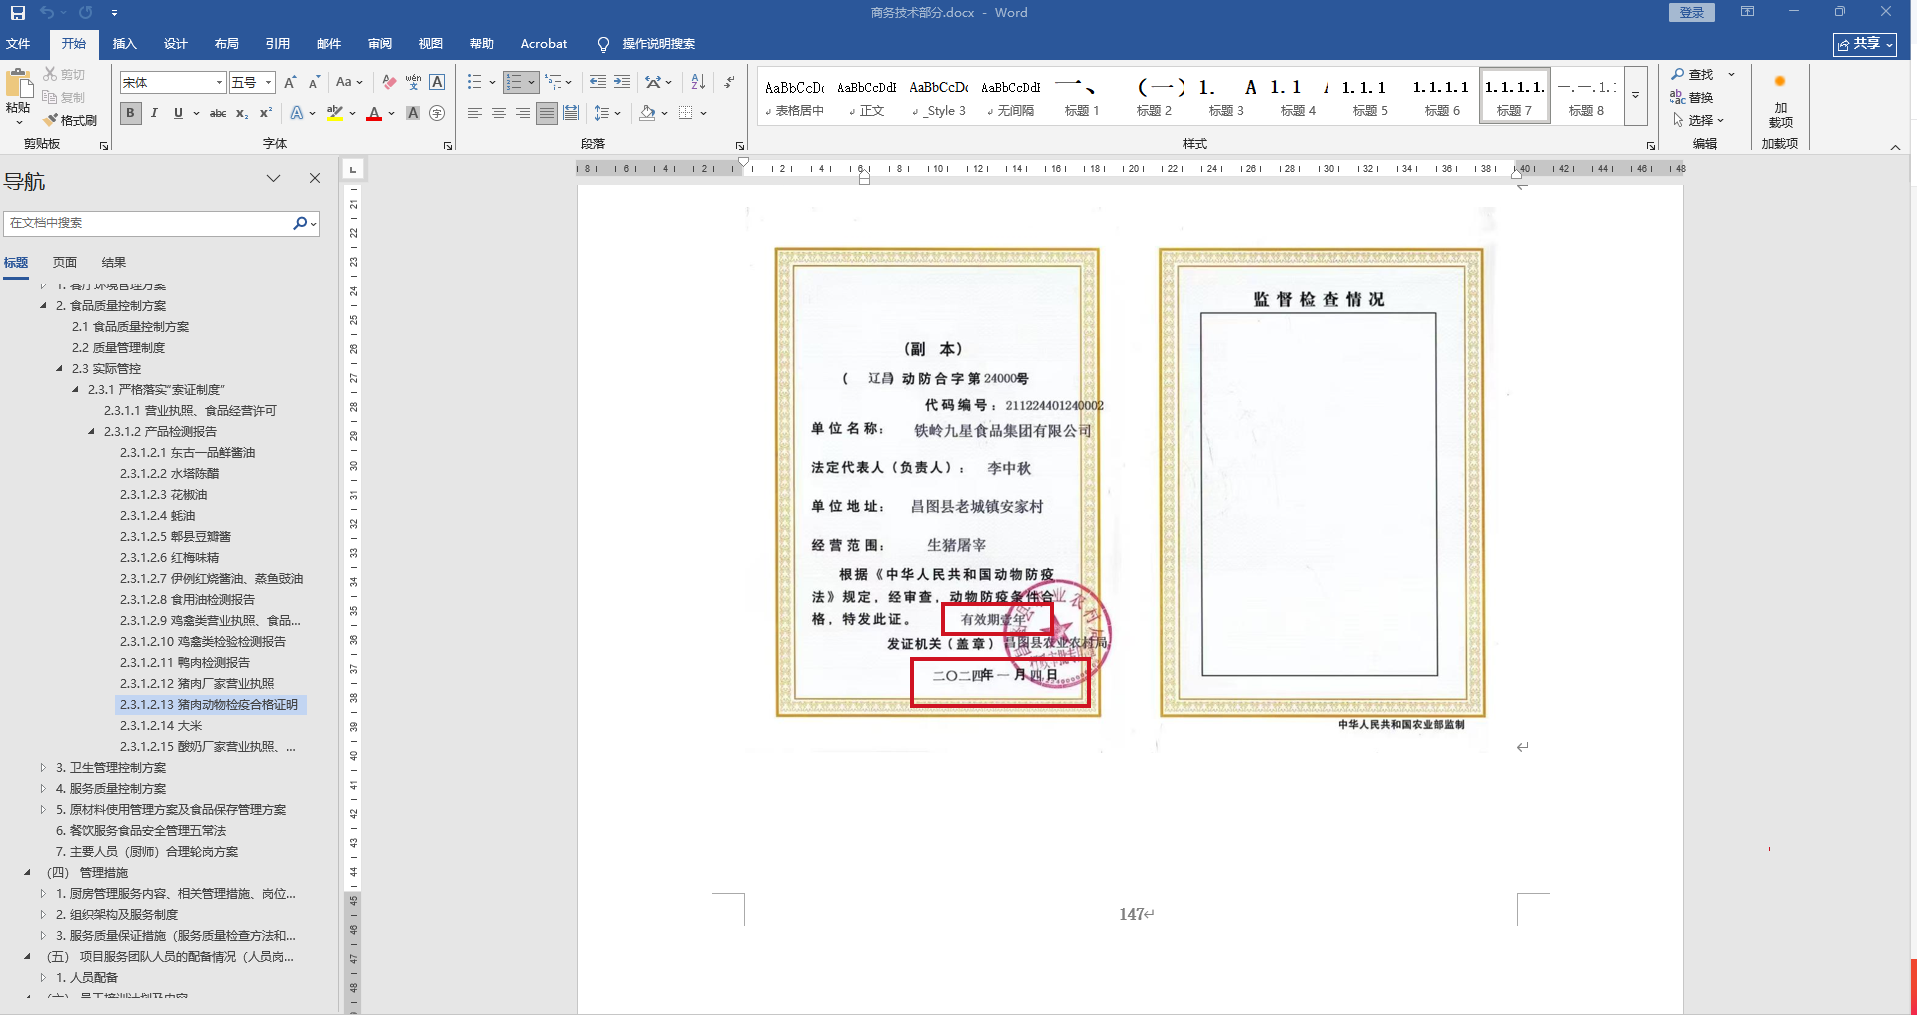Click the Decrease Font Size icon

pos(314,83)
